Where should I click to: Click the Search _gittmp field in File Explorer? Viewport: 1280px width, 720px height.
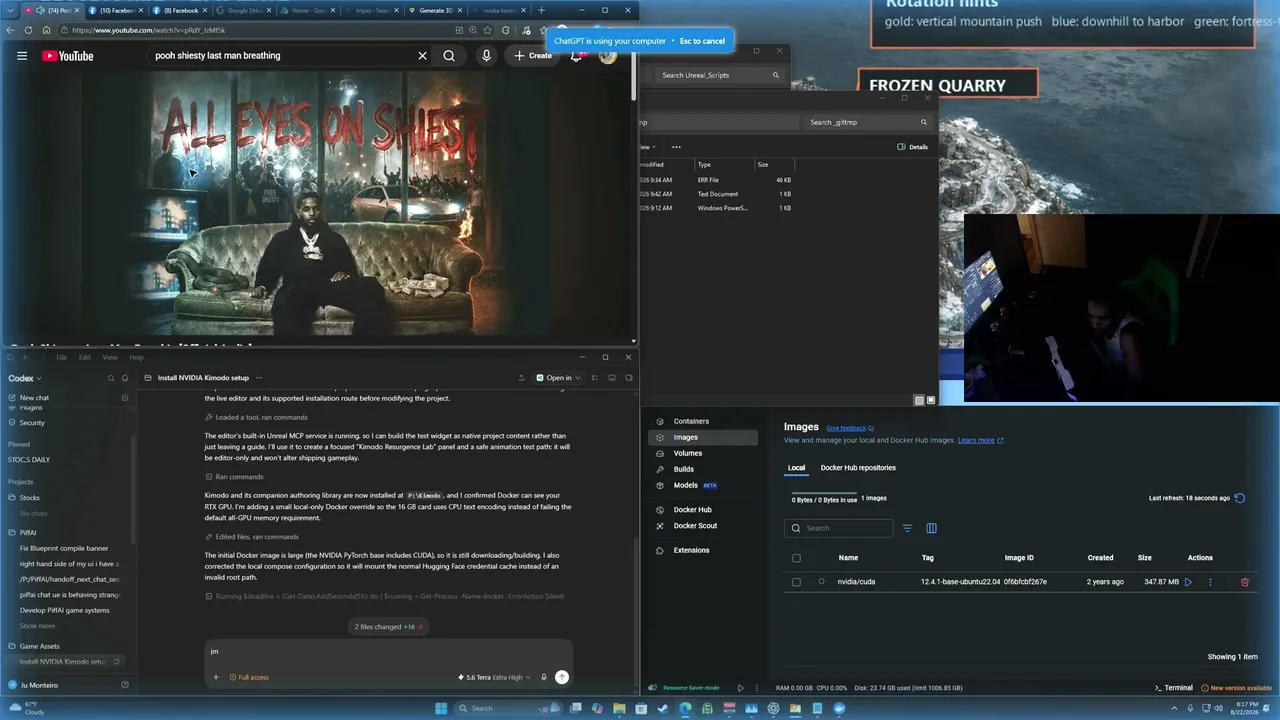coord(868,122)
